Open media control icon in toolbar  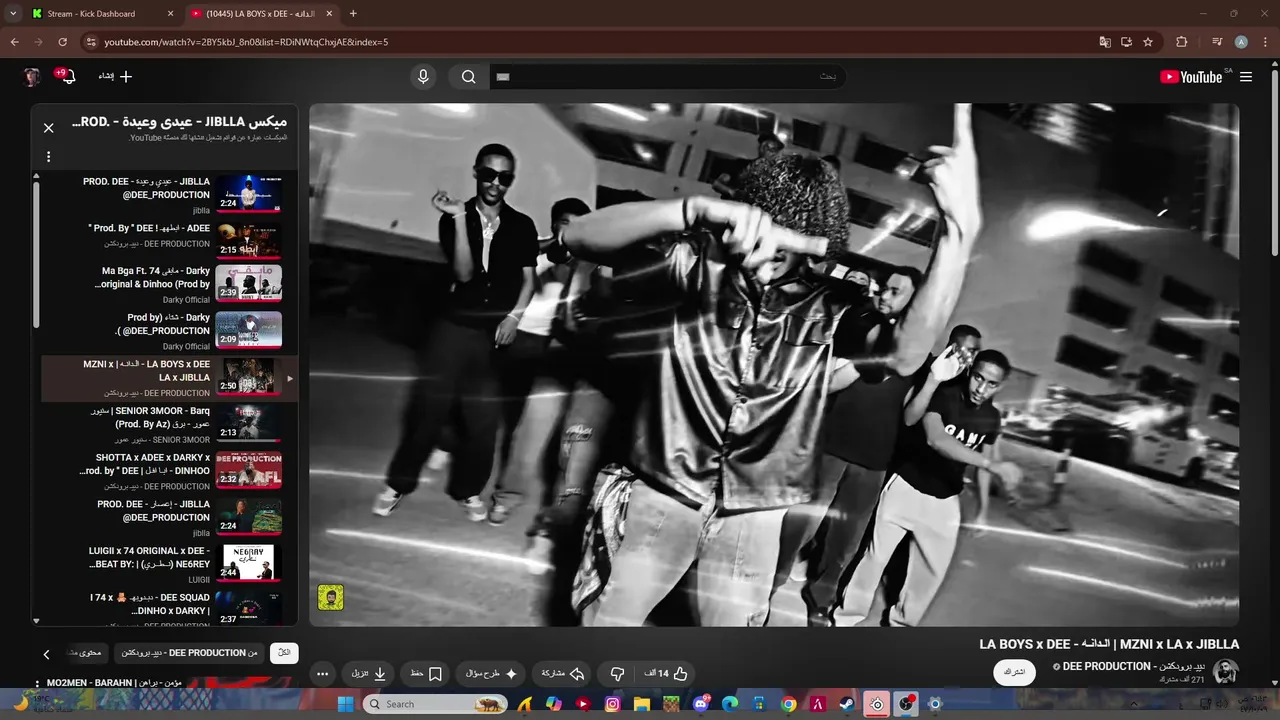pyautogui.click(x=1217, y=42)
